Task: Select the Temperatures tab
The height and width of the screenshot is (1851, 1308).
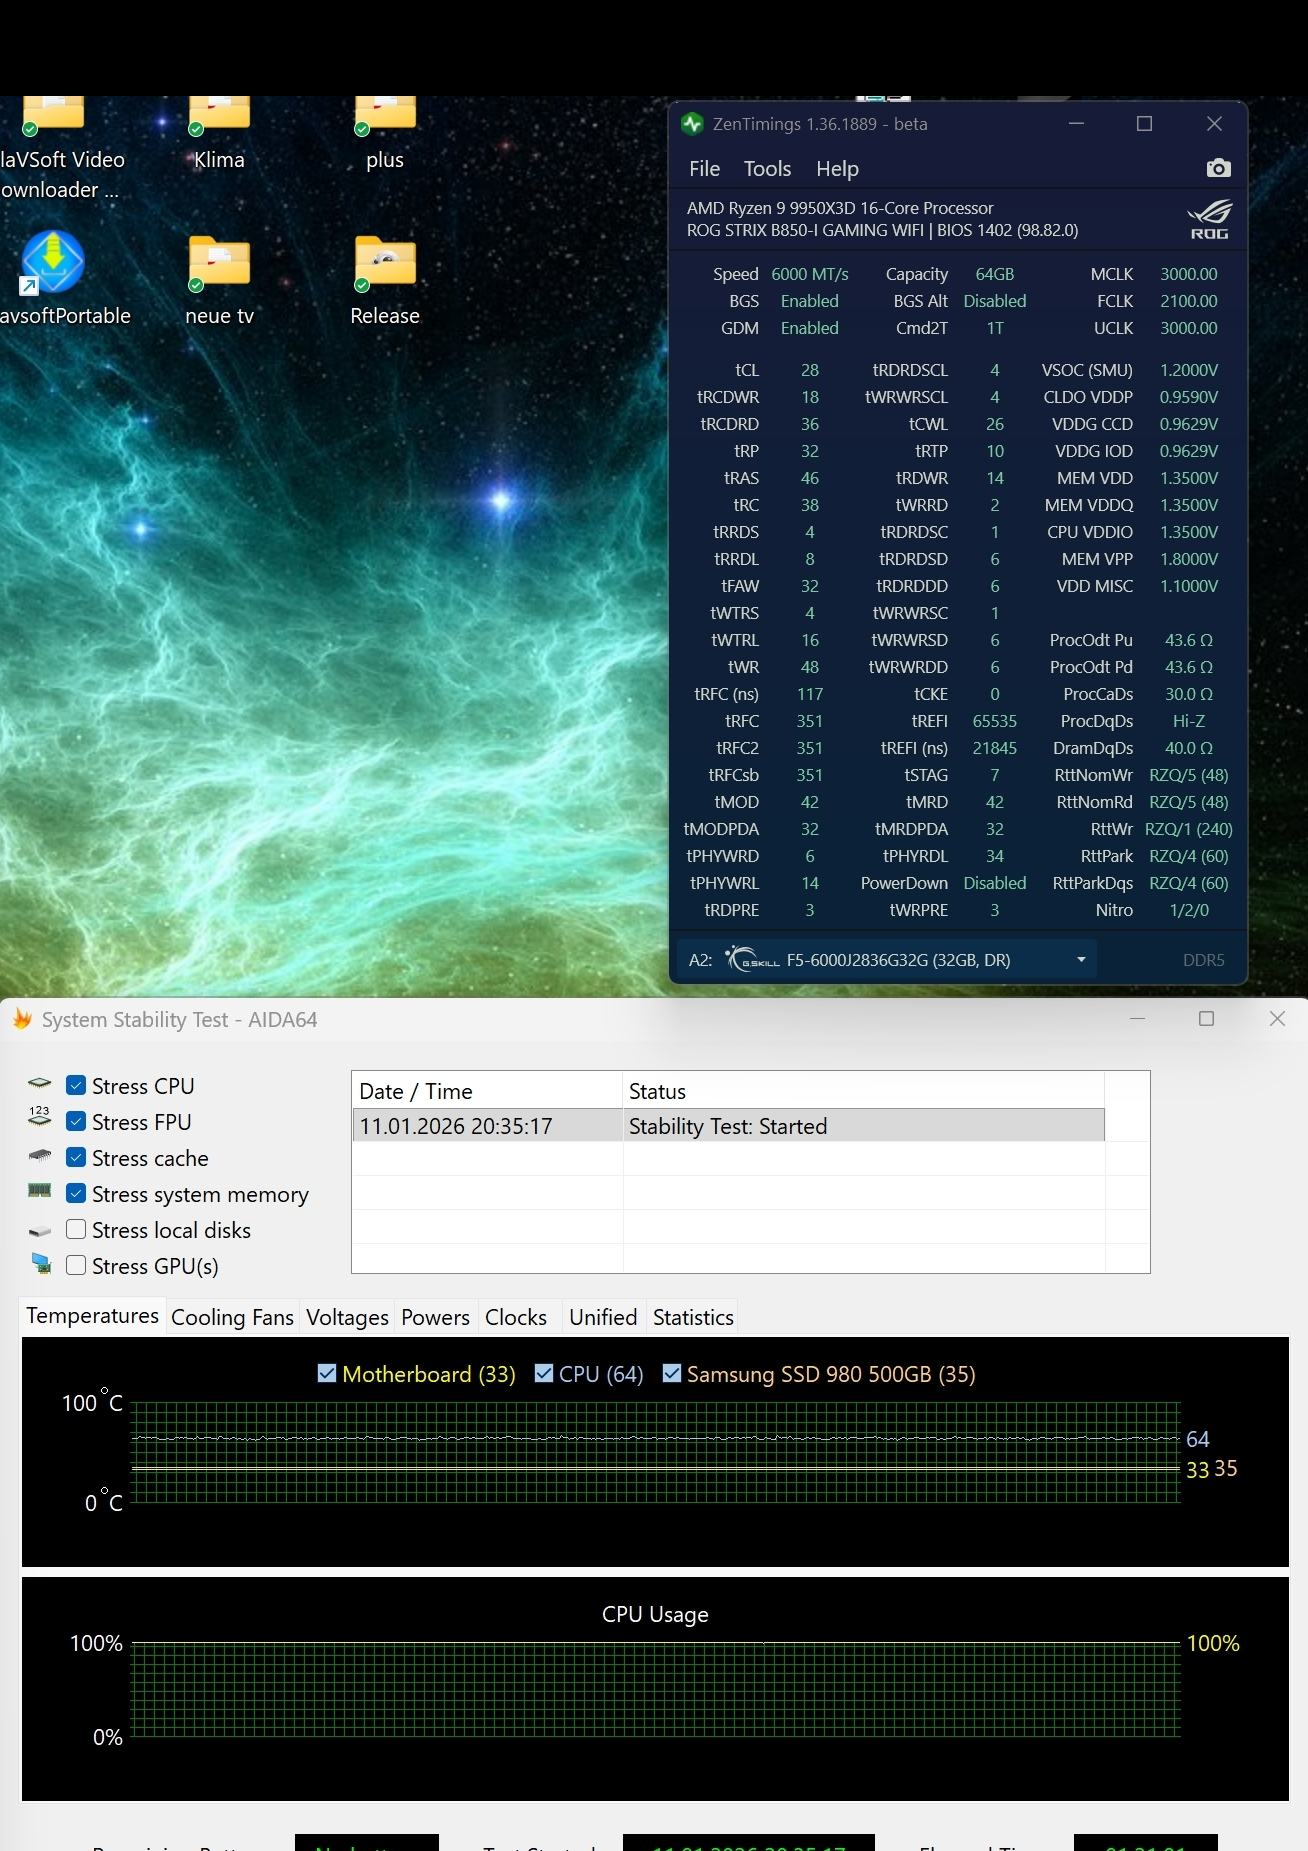Action: [x=92, y=1315]
